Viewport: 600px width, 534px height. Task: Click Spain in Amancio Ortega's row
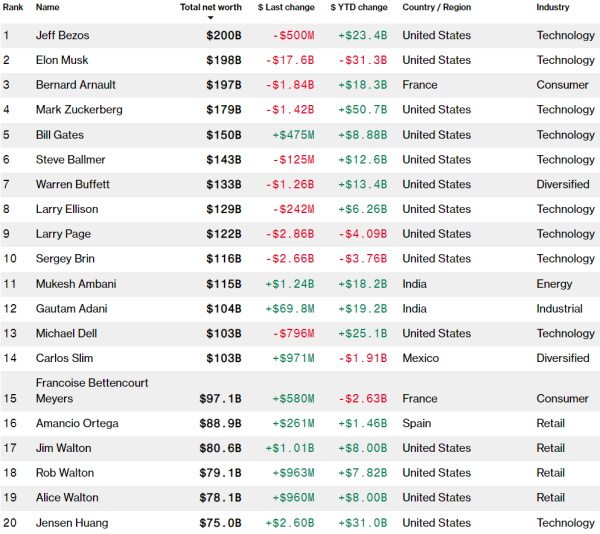417,423
